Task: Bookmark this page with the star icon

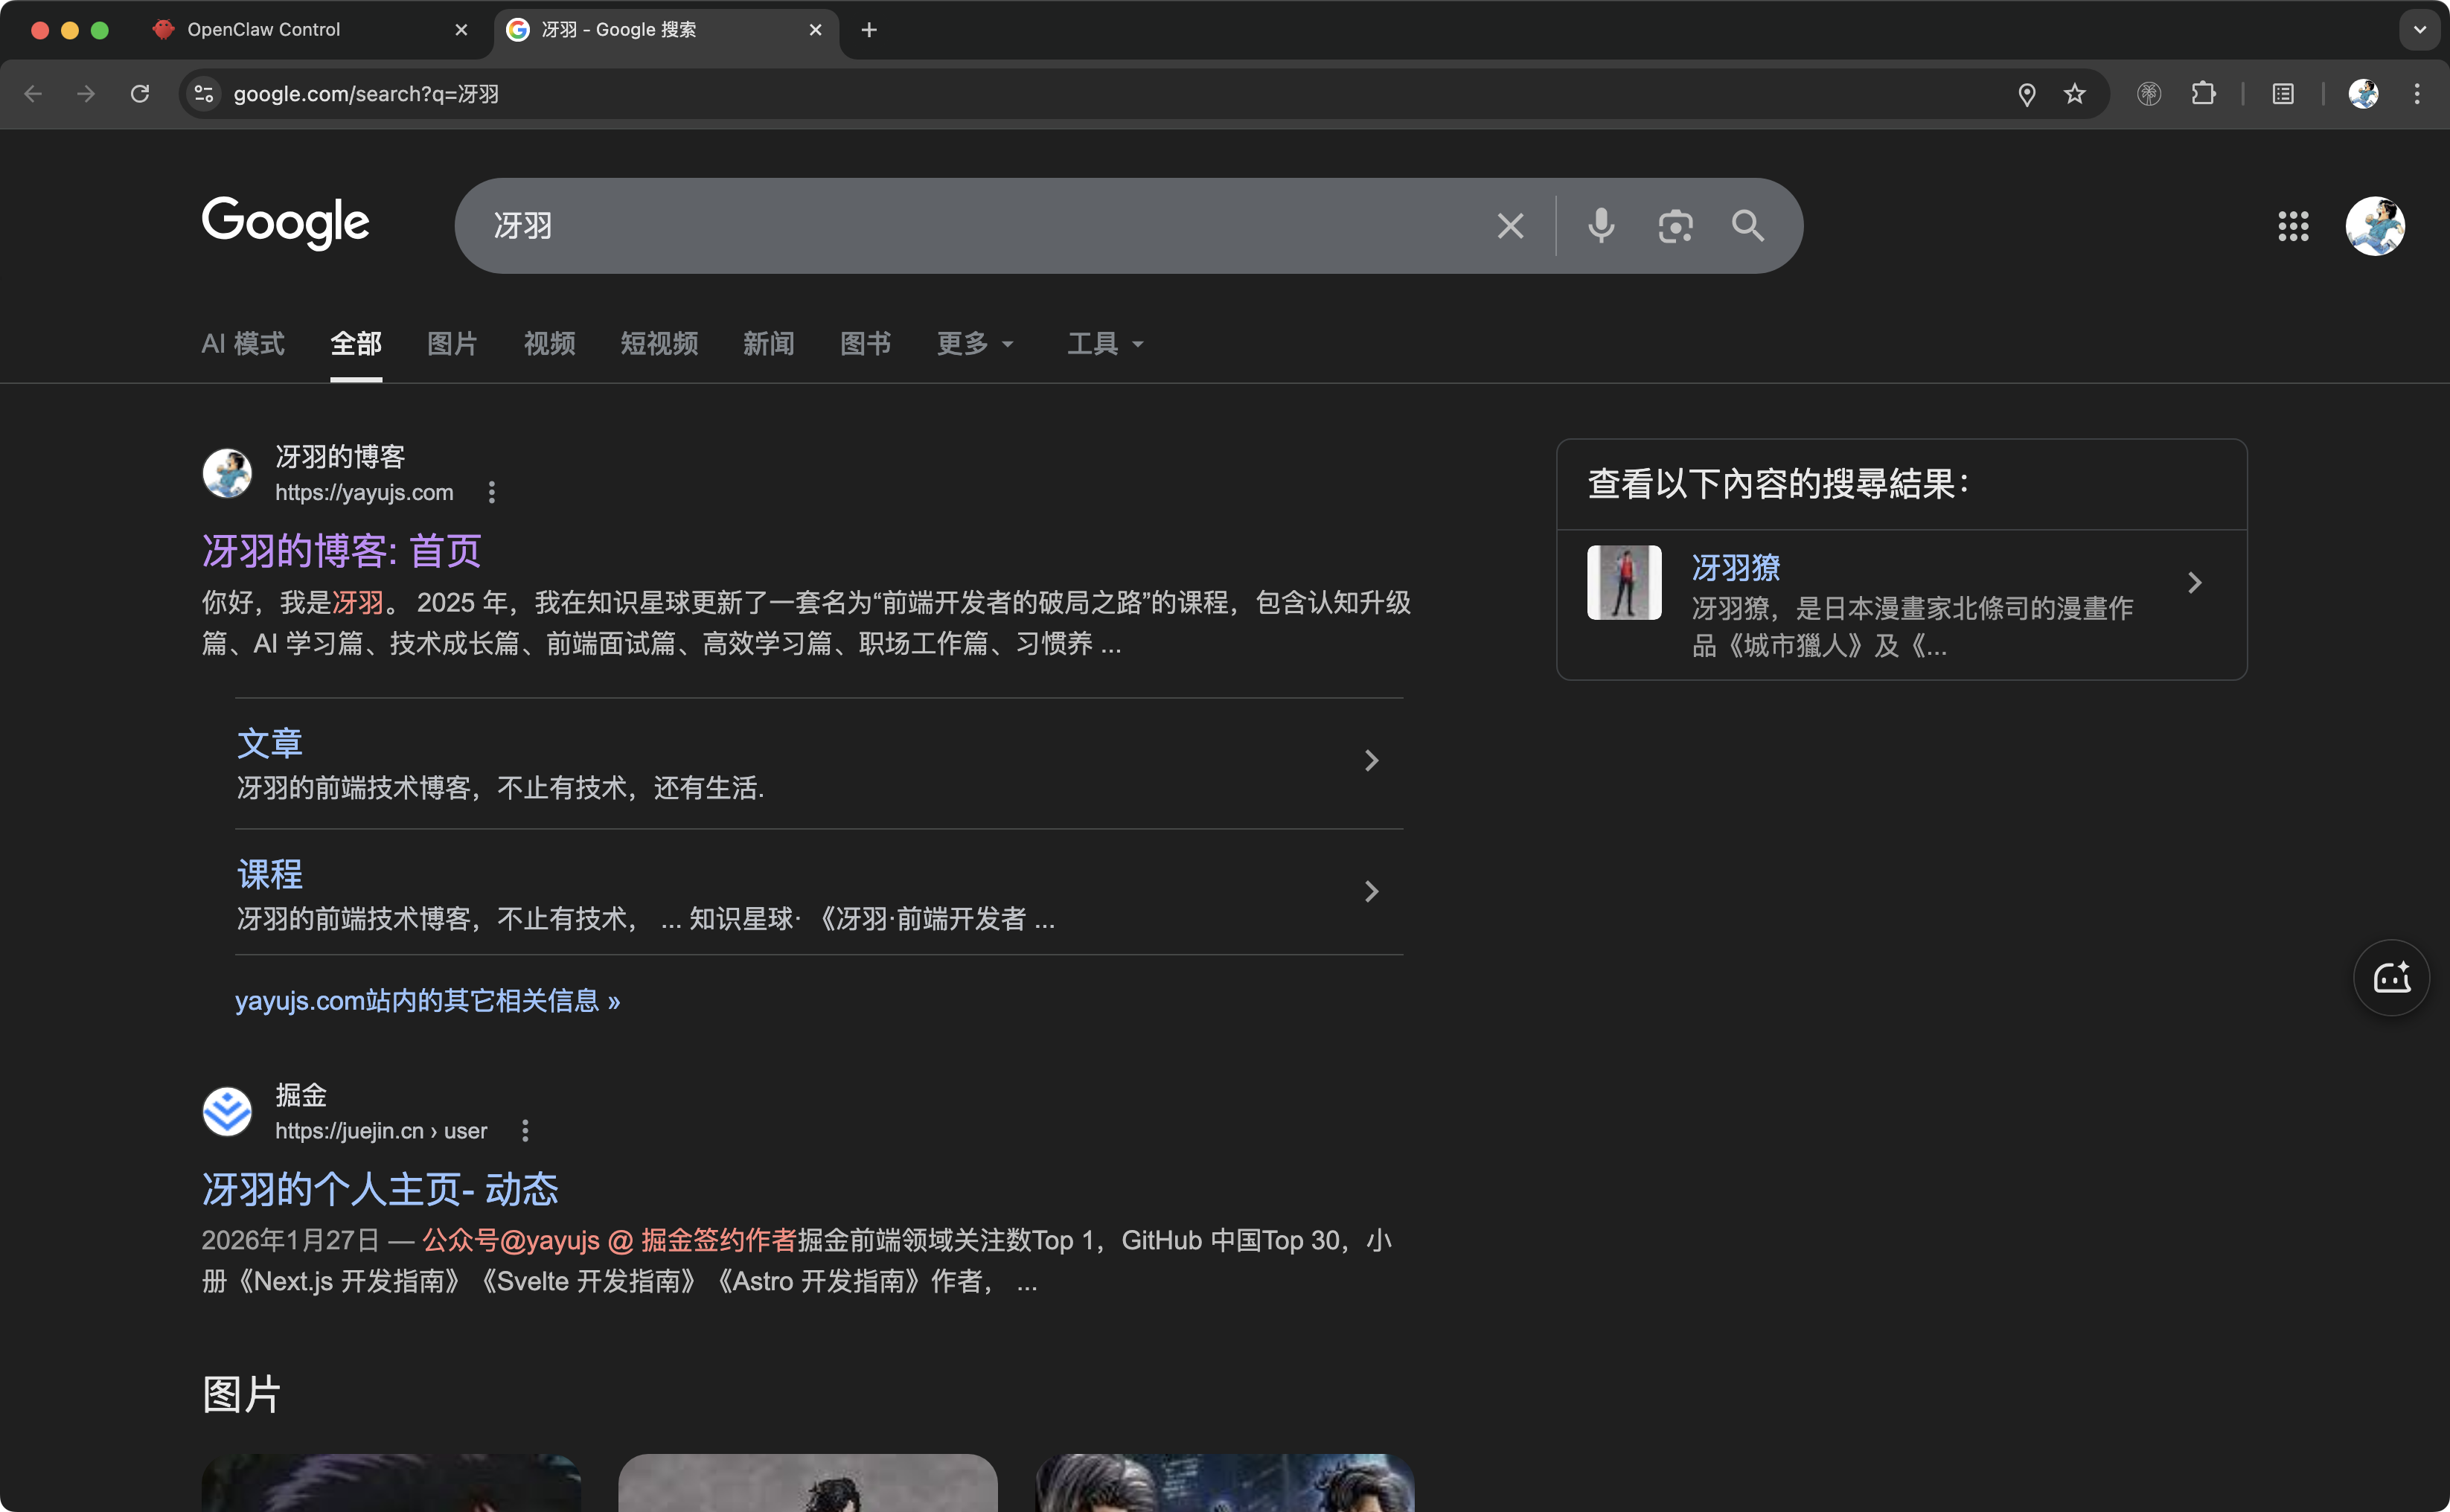Action: click(2075, 94)
